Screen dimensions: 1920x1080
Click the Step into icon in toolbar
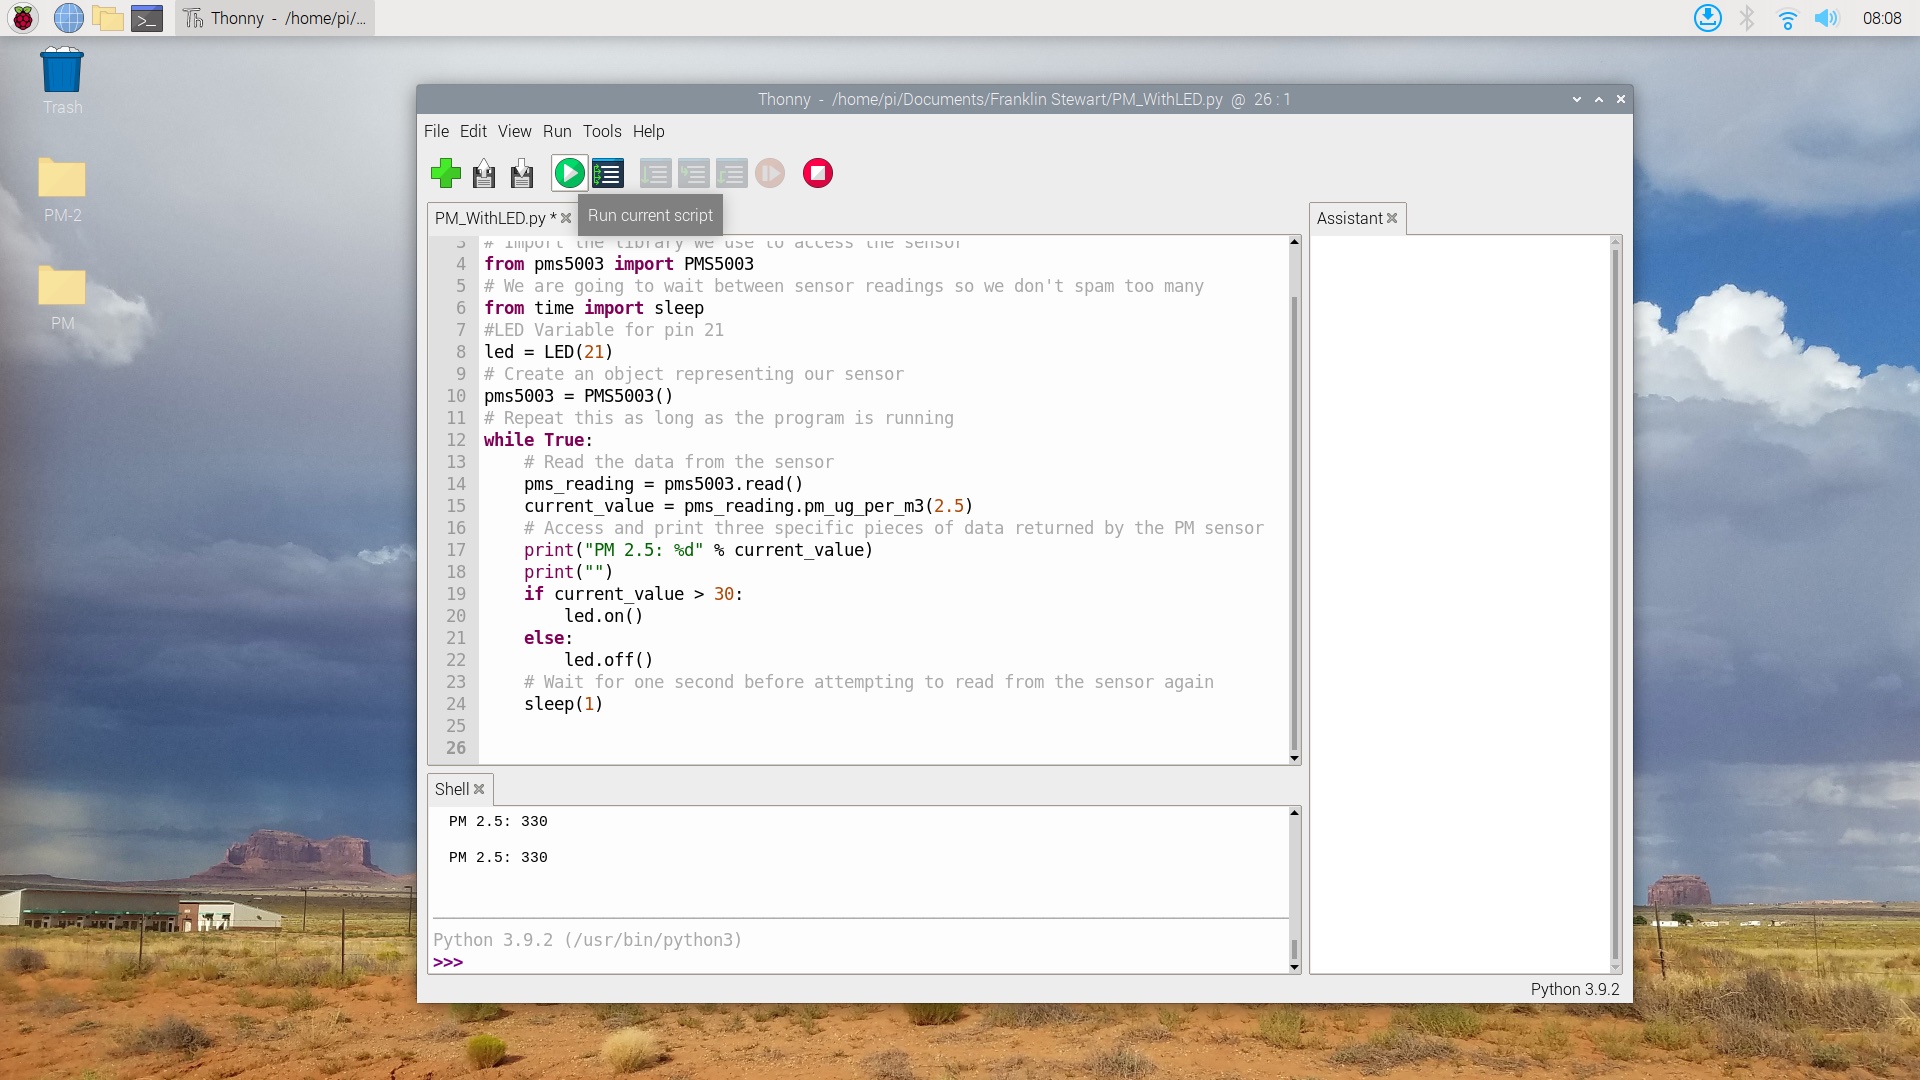tap(694, 173)
